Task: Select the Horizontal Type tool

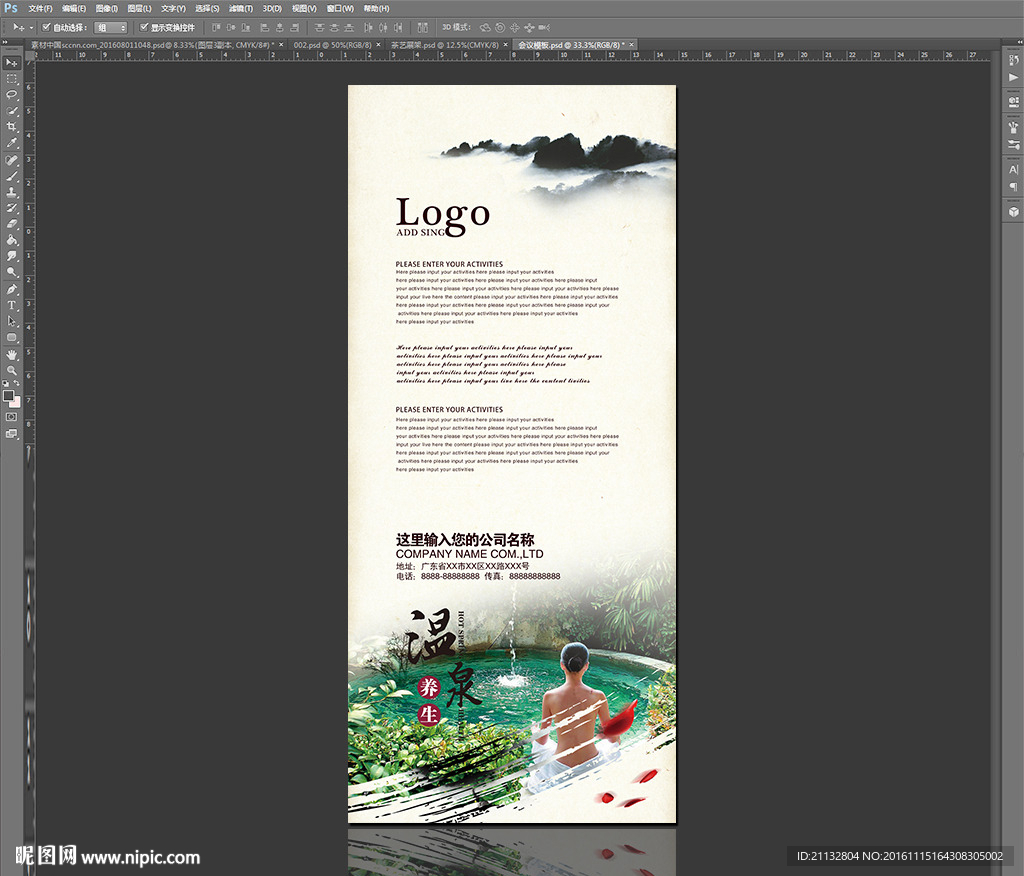Action: (12, 305)
